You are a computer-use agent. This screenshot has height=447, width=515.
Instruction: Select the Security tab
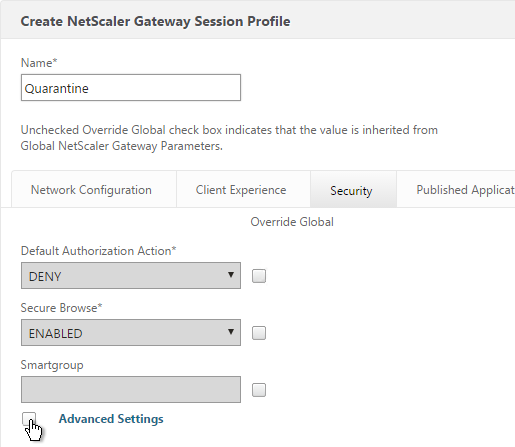353,189
